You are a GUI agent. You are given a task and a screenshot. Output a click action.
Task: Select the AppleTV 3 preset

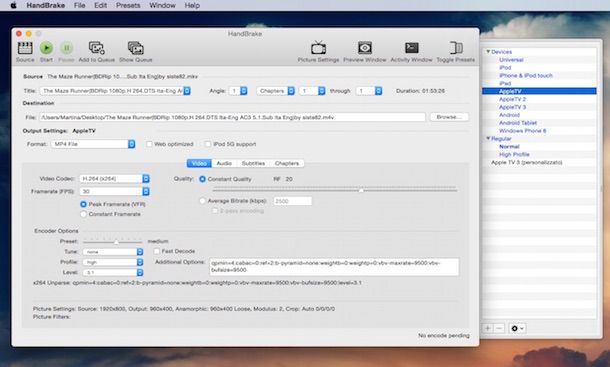[512, 107]
